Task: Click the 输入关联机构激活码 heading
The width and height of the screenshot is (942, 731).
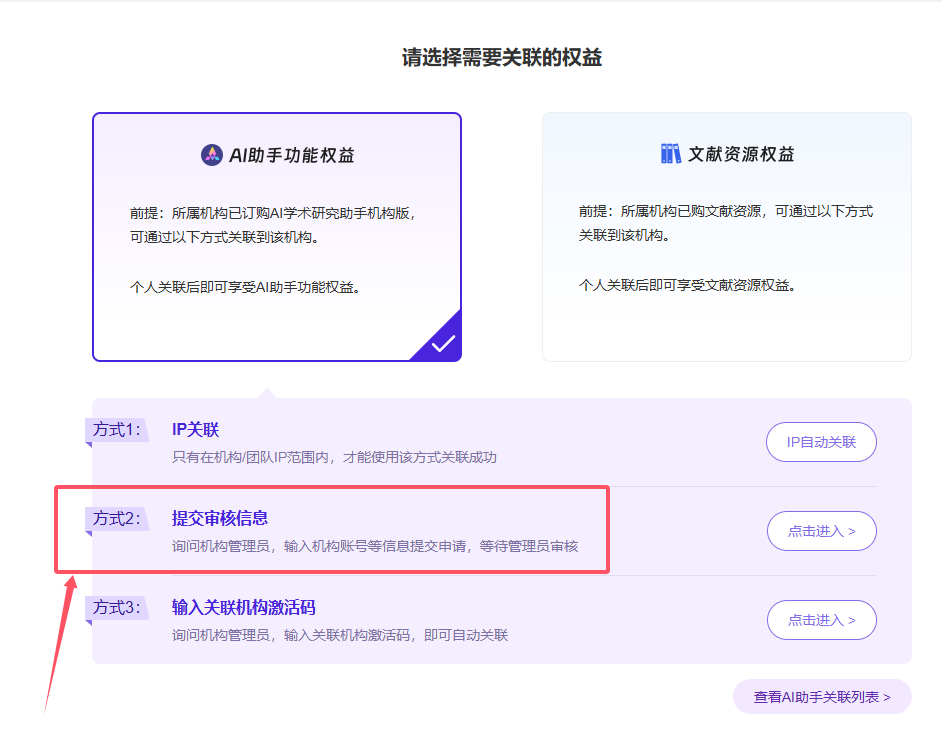Action: pyautogui.click(x=244, y=607)
